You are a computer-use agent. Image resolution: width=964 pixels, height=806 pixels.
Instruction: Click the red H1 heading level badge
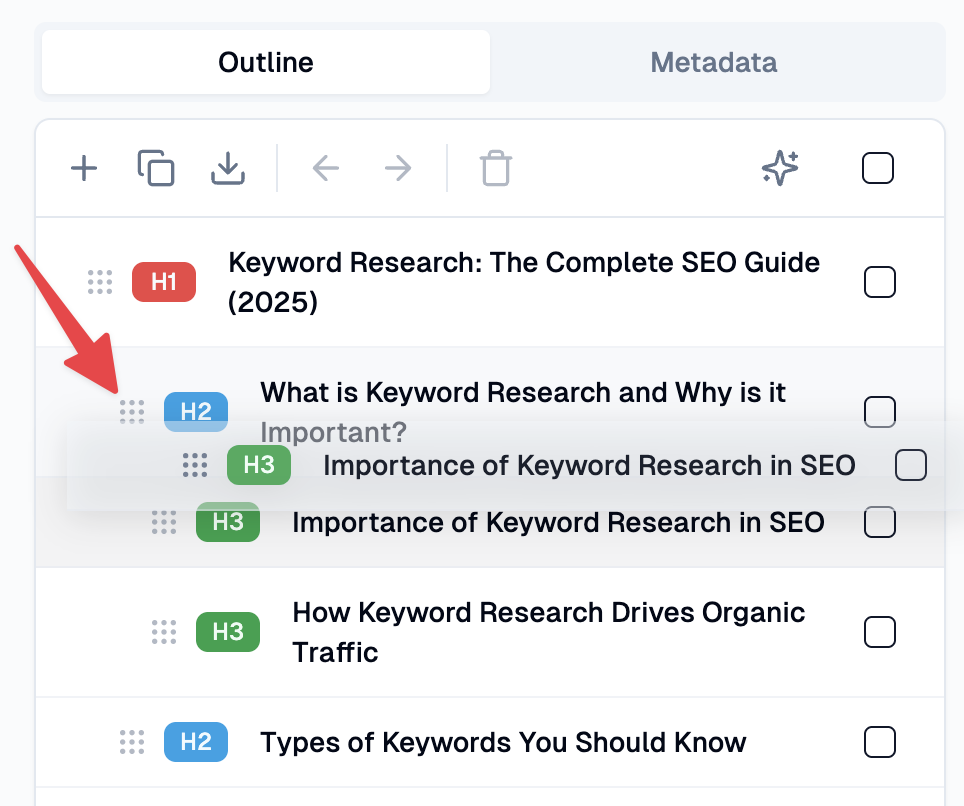coord(164,282)
